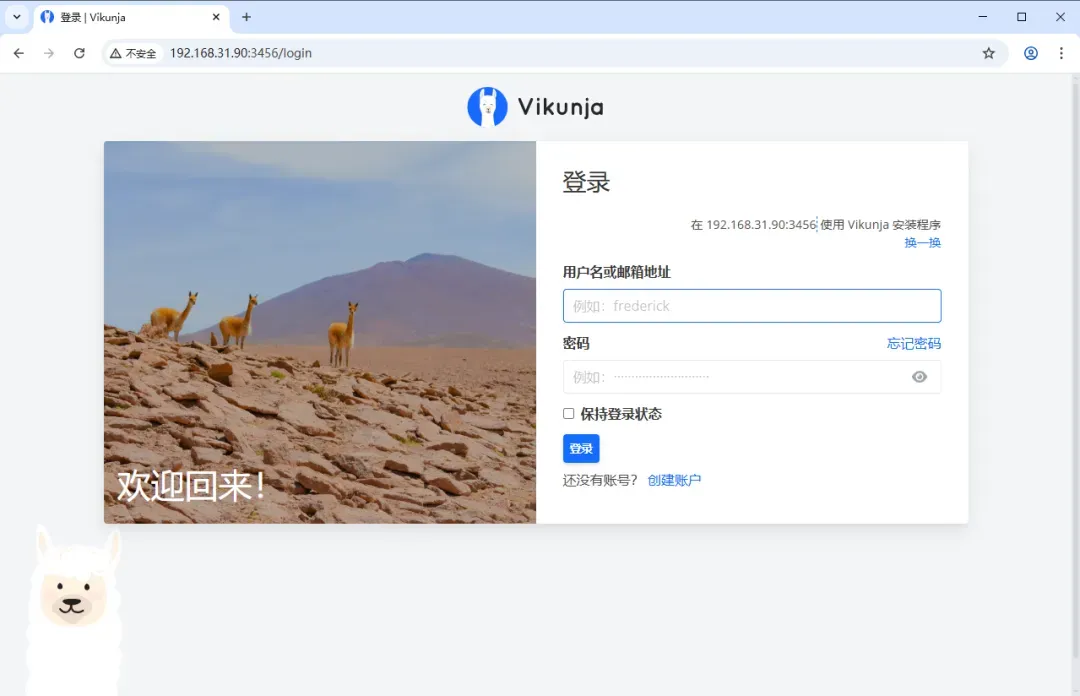This screenshot has width=1080, height=696.
Task: Open a new tab with the plus button
Action: [x=247, y=17]
